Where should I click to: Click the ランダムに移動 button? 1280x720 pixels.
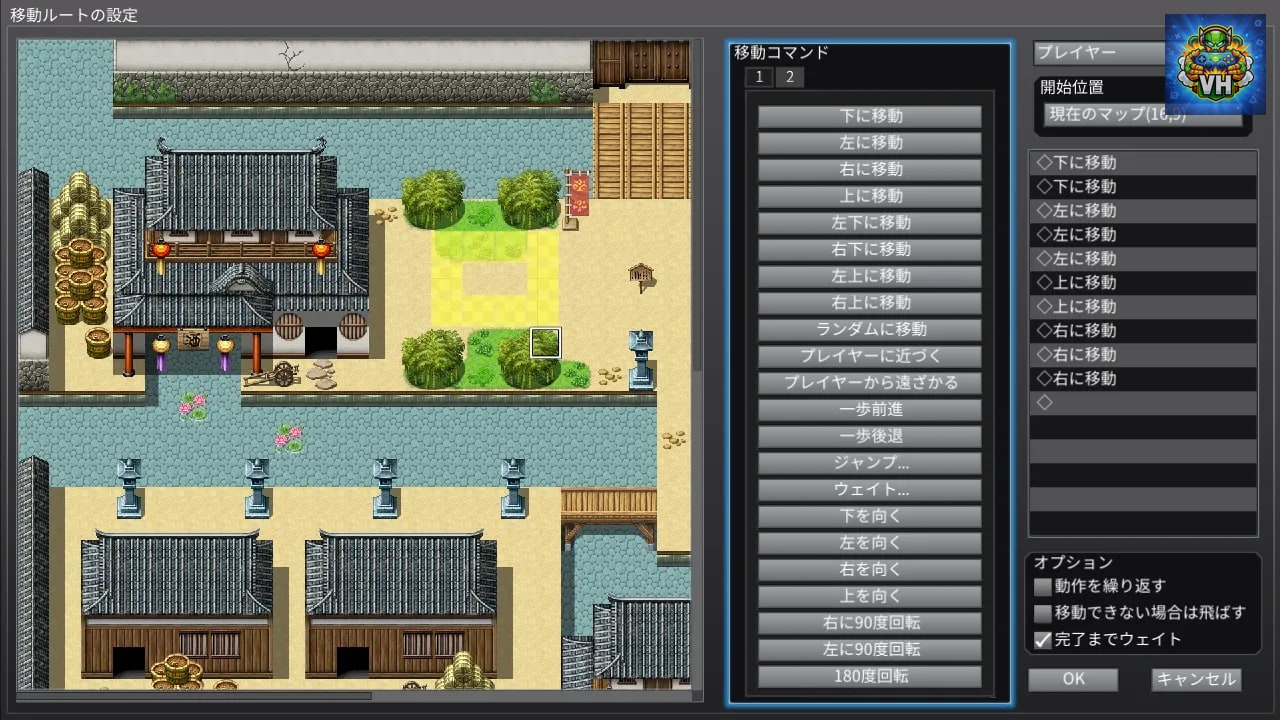869,329
